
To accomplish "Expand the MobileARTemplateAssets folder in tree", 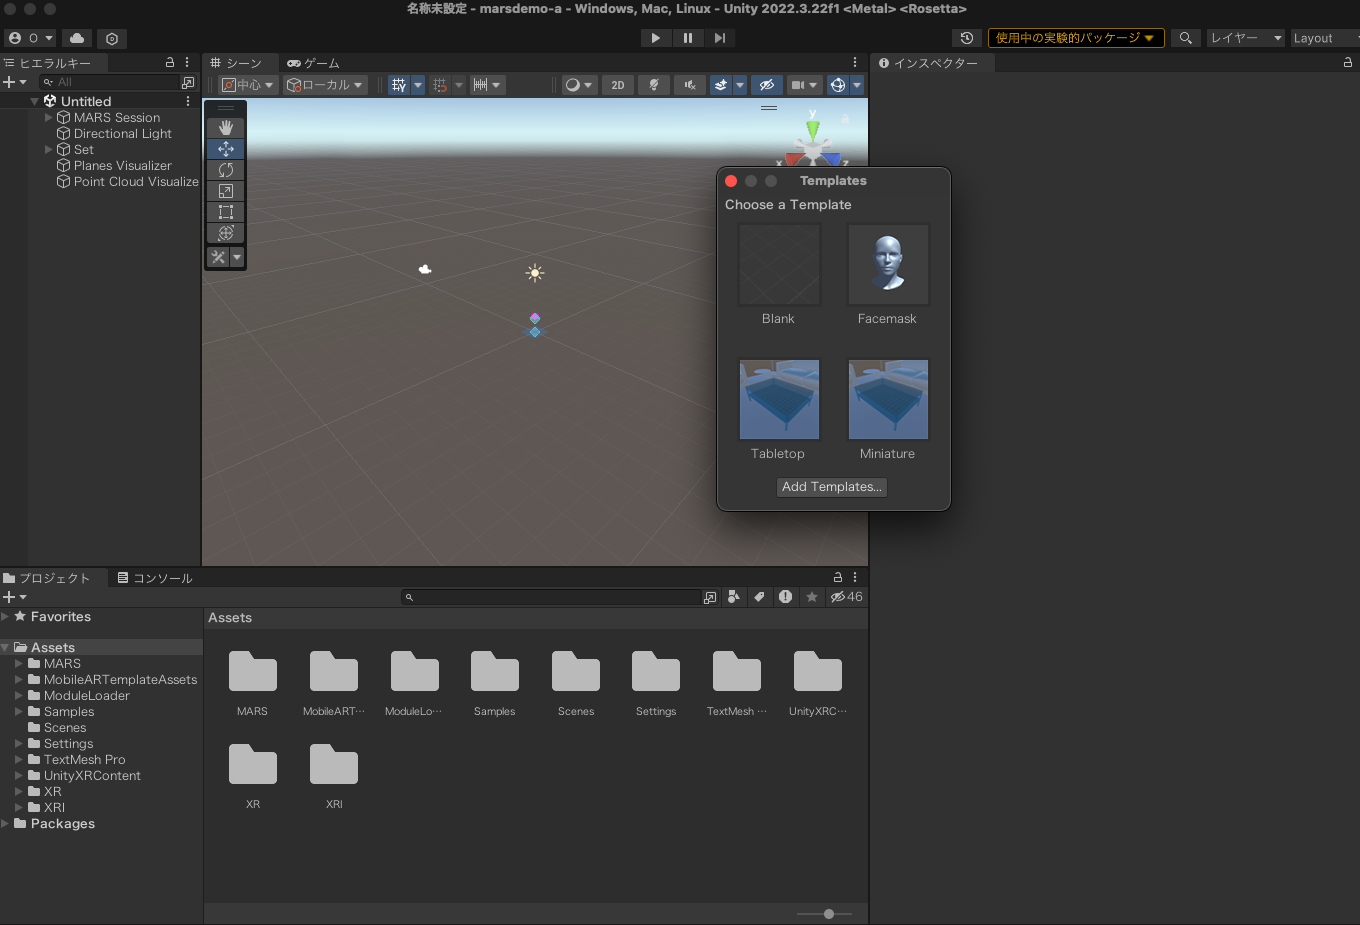I will click(x=19, y=679).
